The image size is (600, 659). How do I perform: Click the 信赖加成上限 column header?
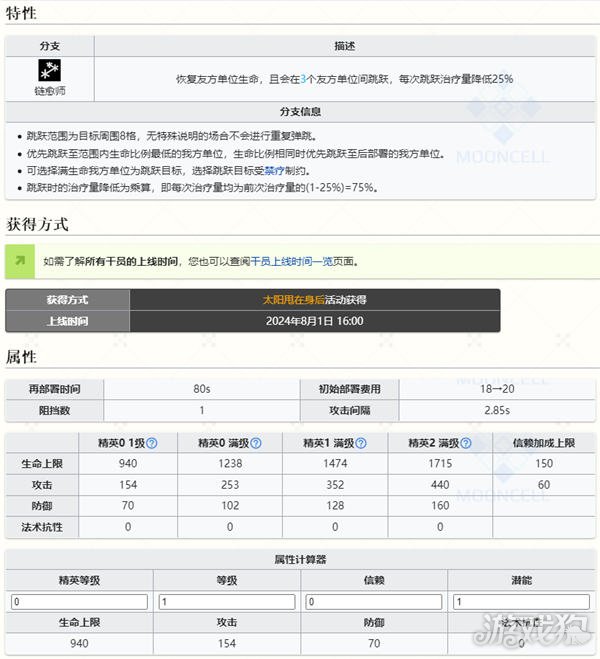[544, 443]
